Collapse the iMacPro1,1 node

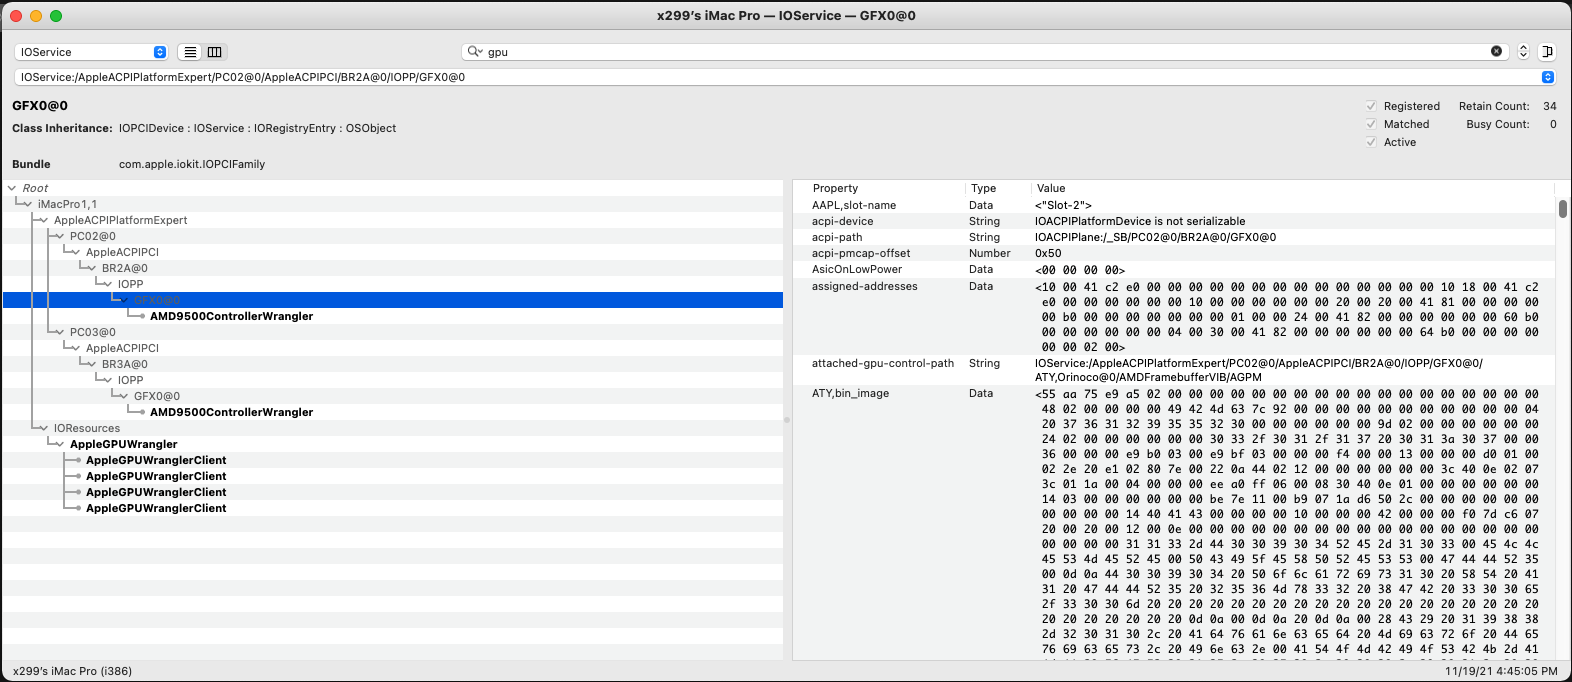pos(28,204)
